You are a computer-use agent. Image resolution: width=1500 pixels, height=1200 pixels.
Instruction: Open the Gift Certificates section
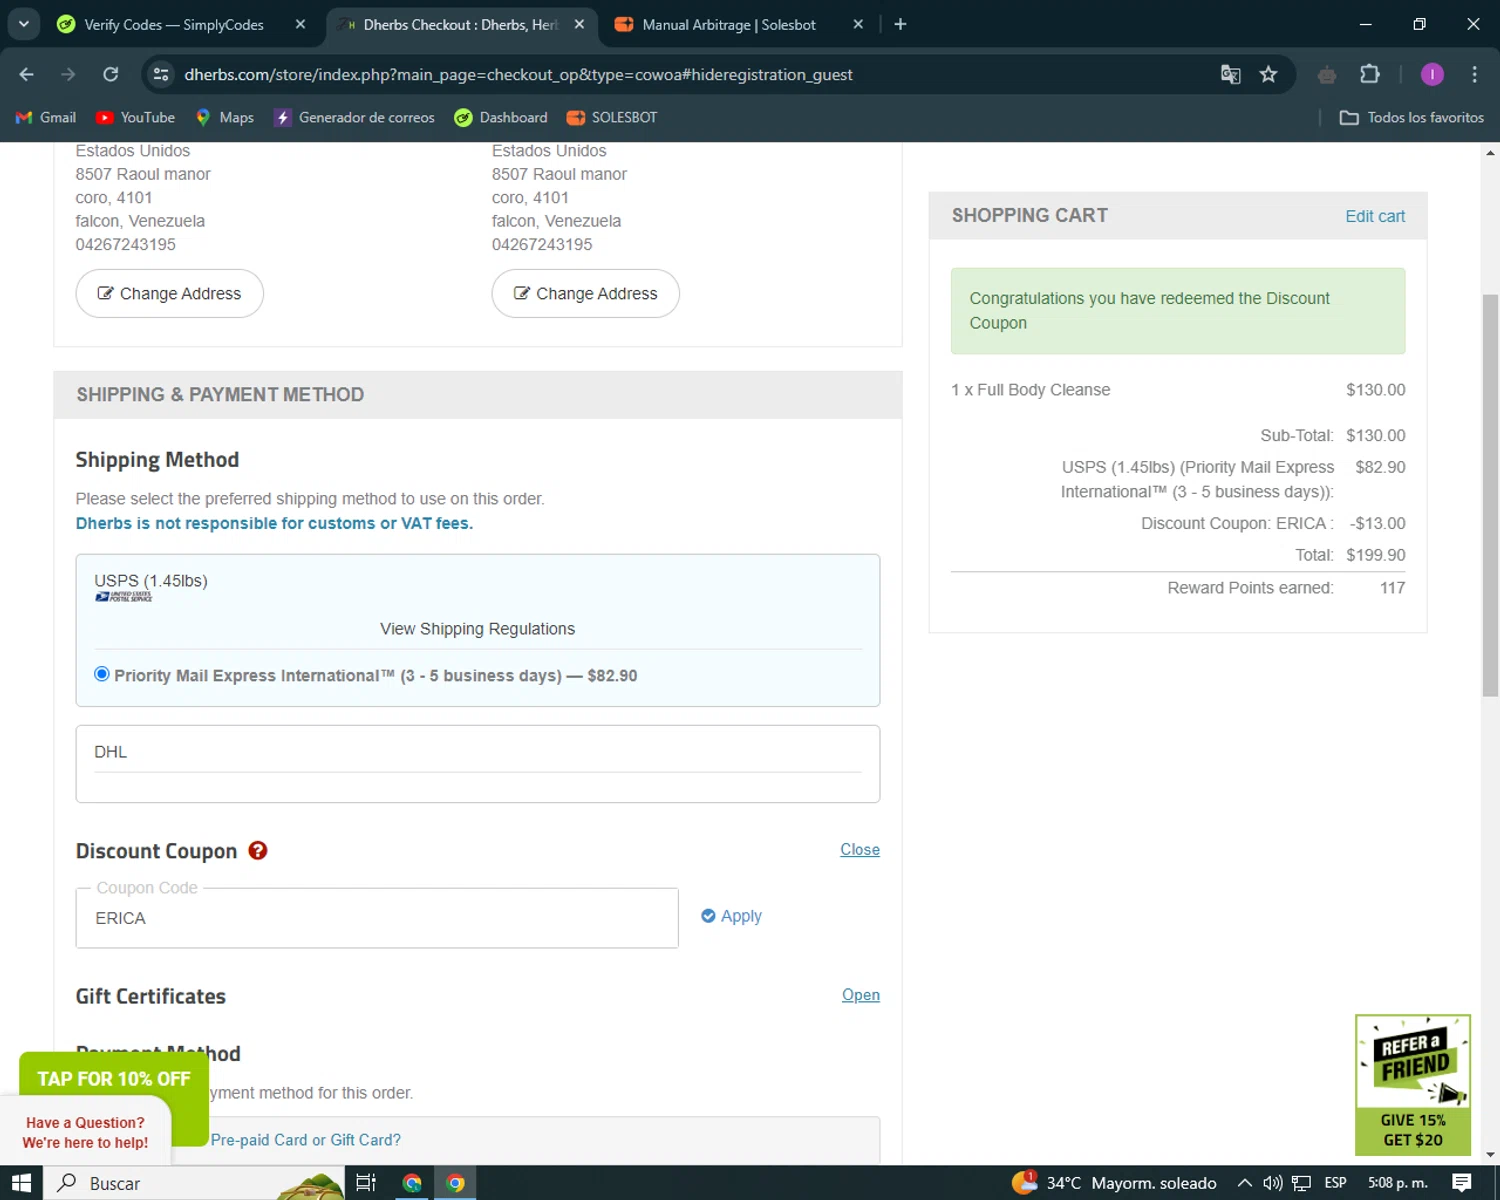[861, 995]
